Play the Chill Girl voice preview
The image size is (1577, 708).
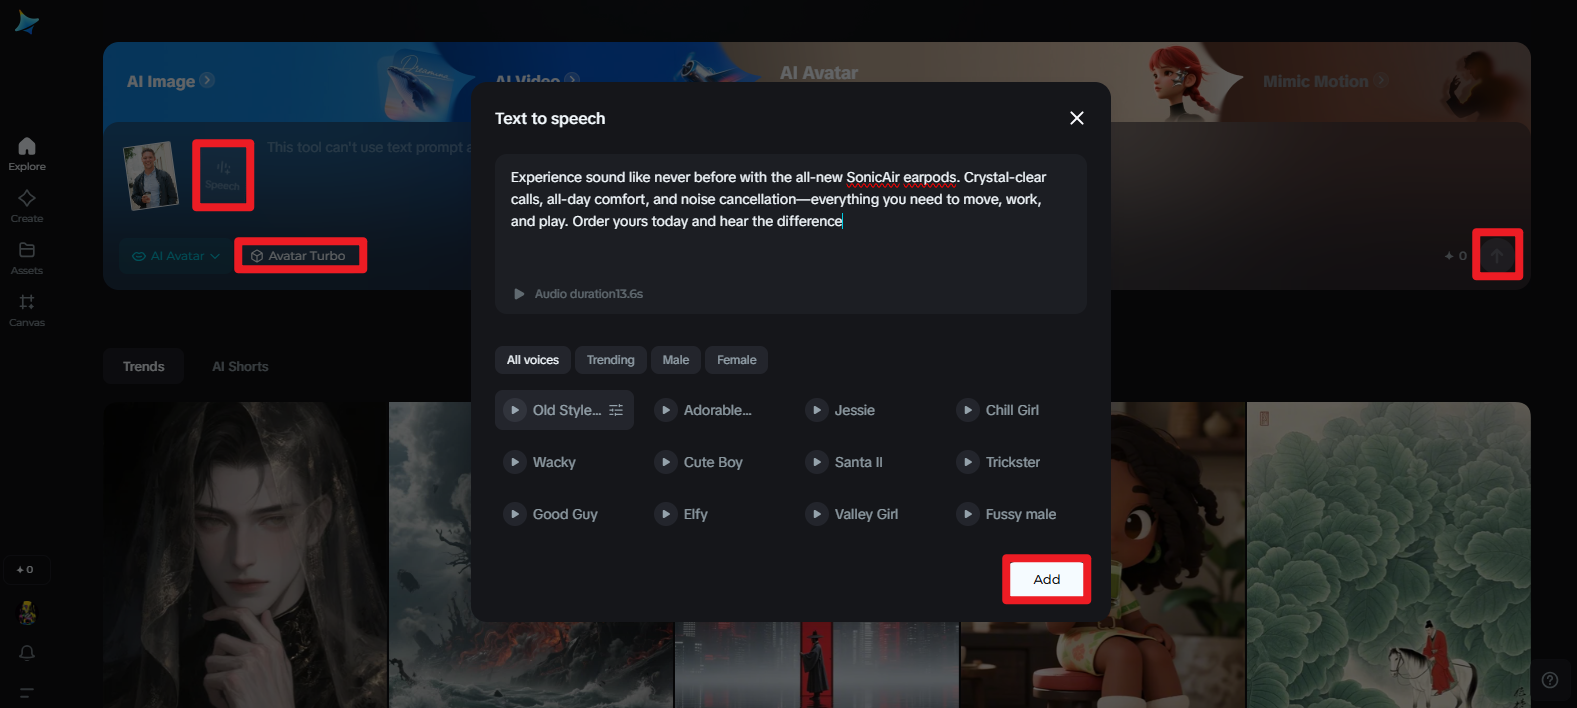(968, 410)
